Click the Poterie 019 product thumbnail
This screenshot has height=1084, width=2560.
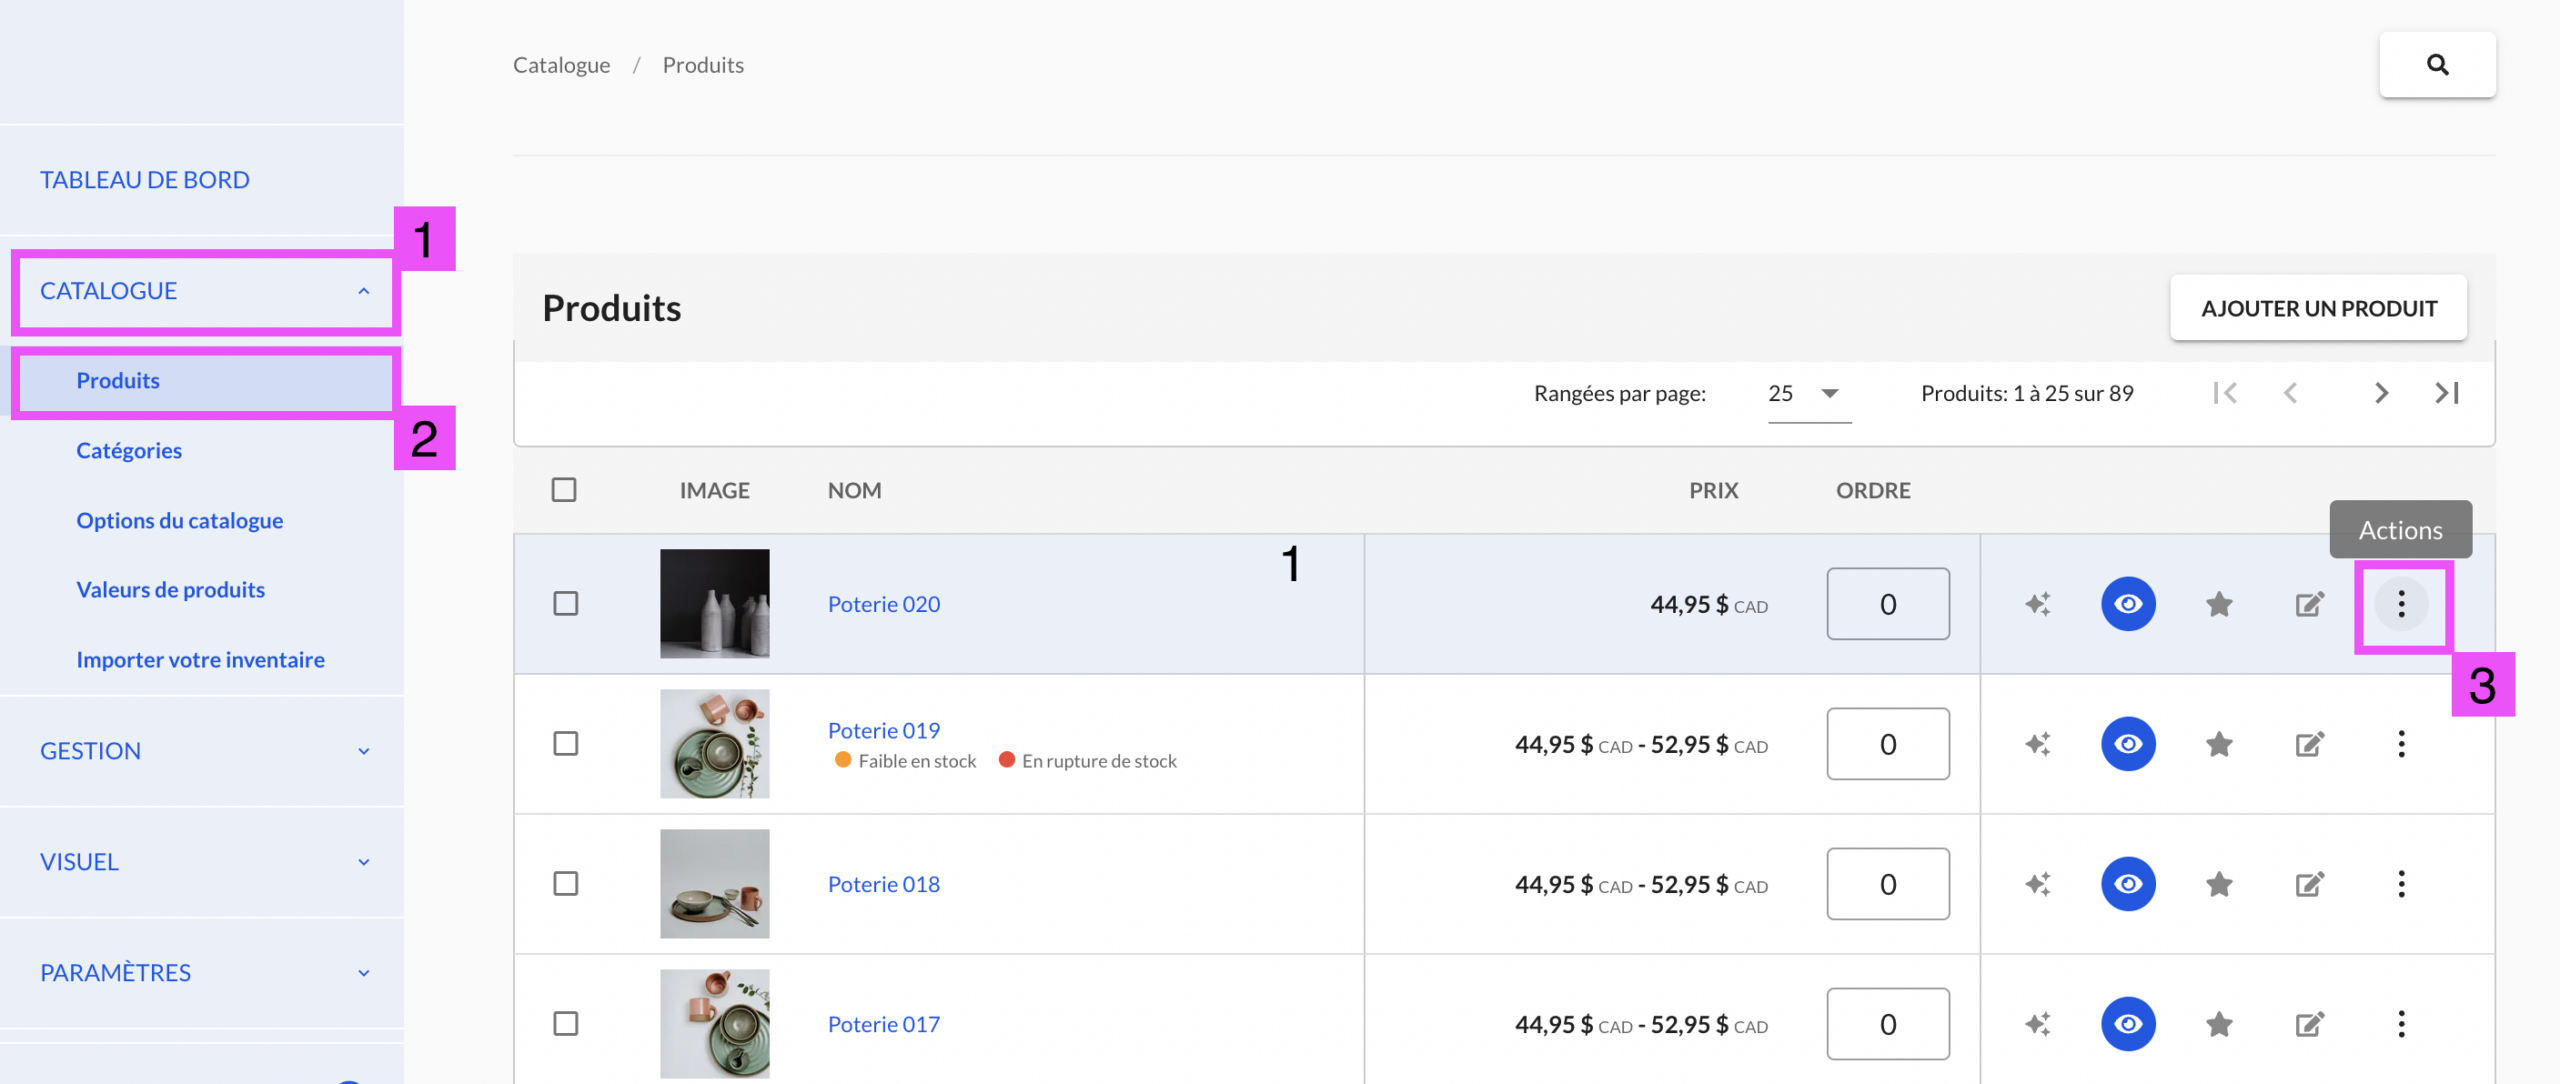tap(714, 744)
